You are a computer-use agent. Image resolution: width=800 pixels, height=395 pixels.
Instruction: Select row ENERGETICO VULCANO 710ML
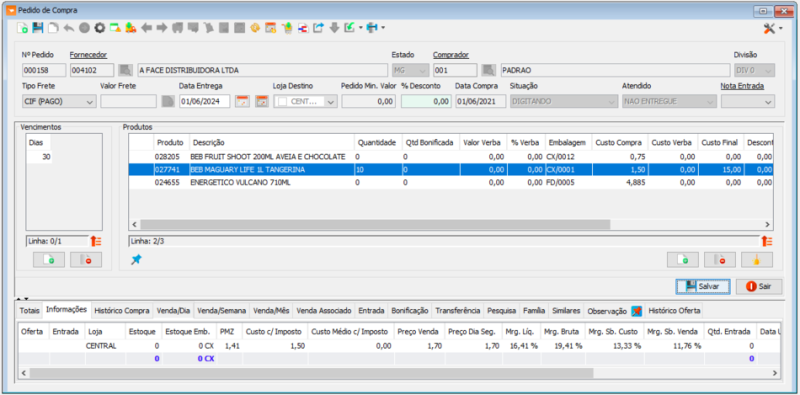[x=451, y=183]
